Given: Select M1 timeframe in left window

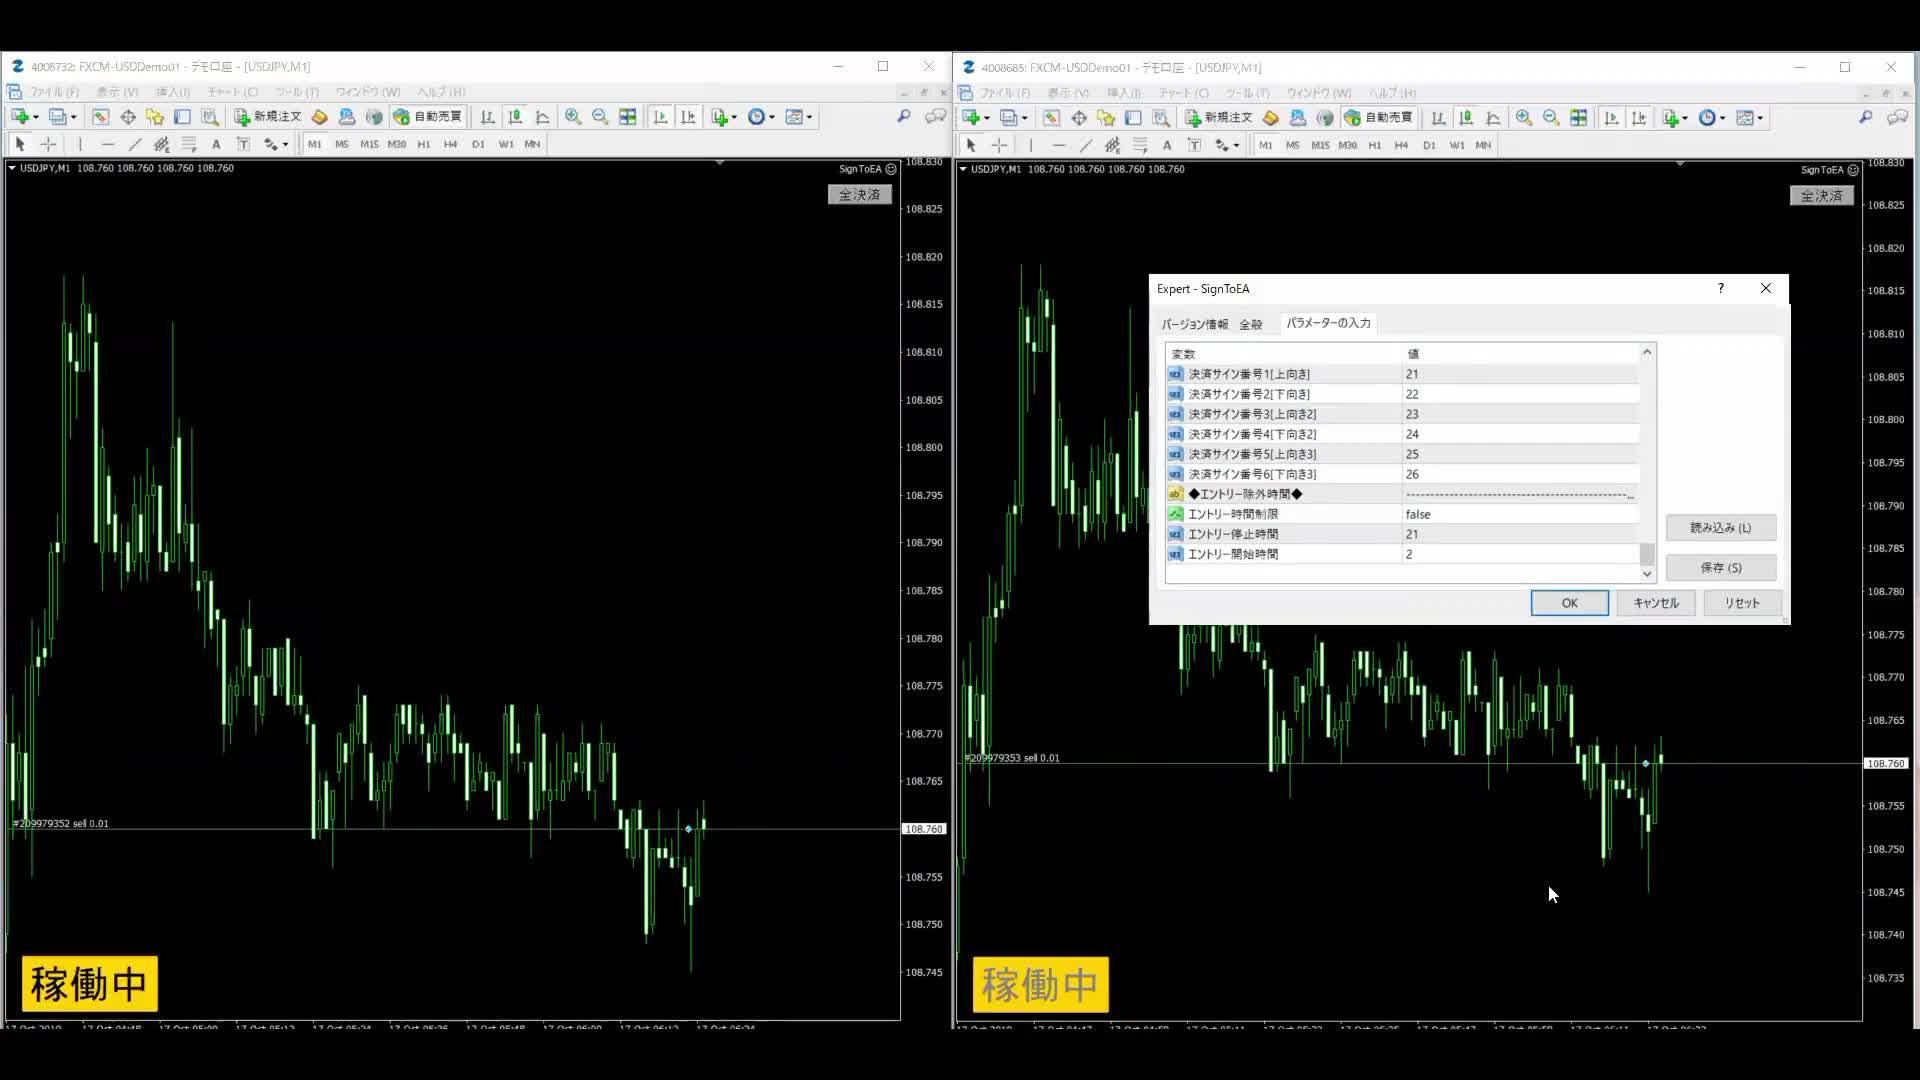Looking at the screenshot, I should (314, 144).
